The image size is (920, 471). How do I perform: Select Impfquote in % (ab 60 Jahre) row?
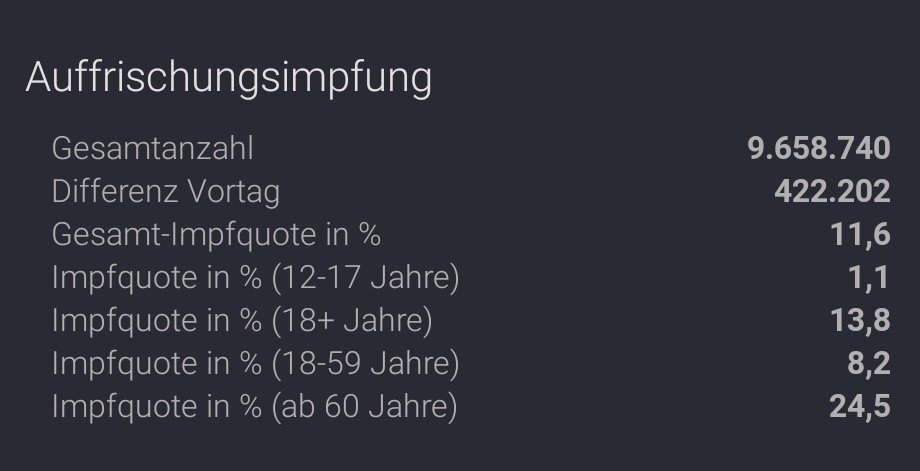471,406
